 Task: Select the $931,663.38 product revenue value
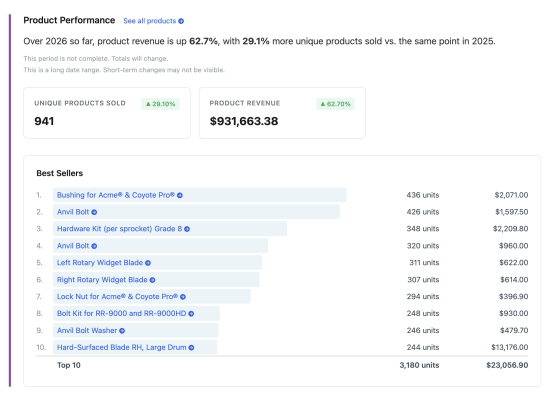244,121
